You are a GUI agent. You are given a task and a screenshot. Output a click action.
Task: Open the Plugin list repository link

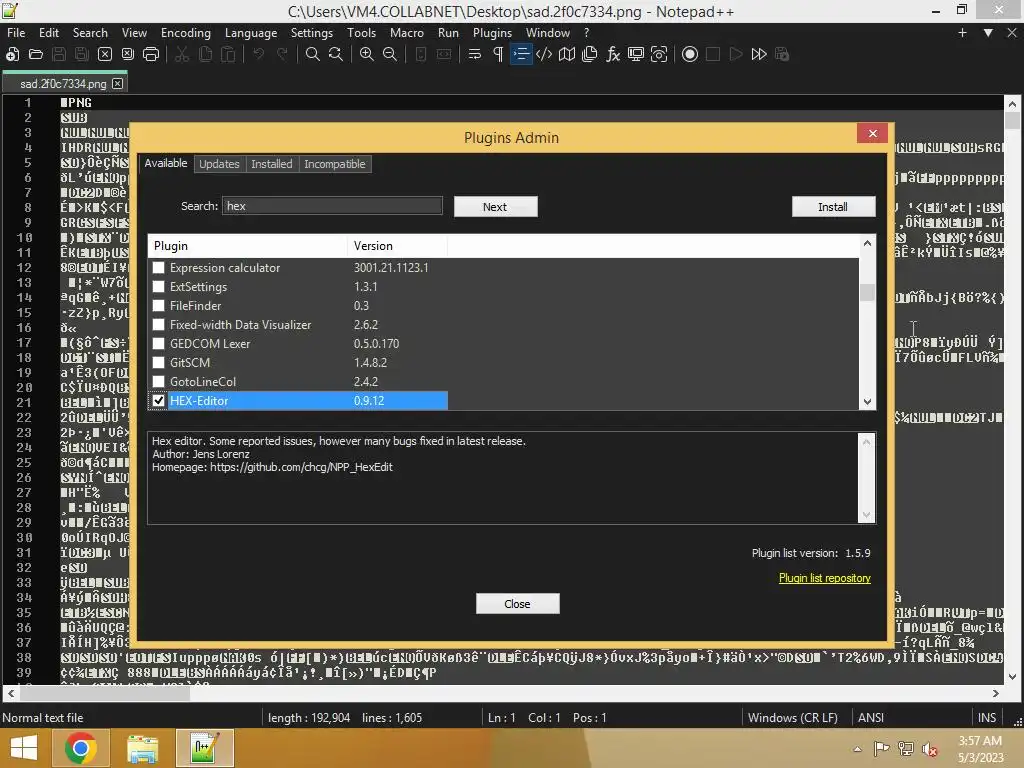824,578
